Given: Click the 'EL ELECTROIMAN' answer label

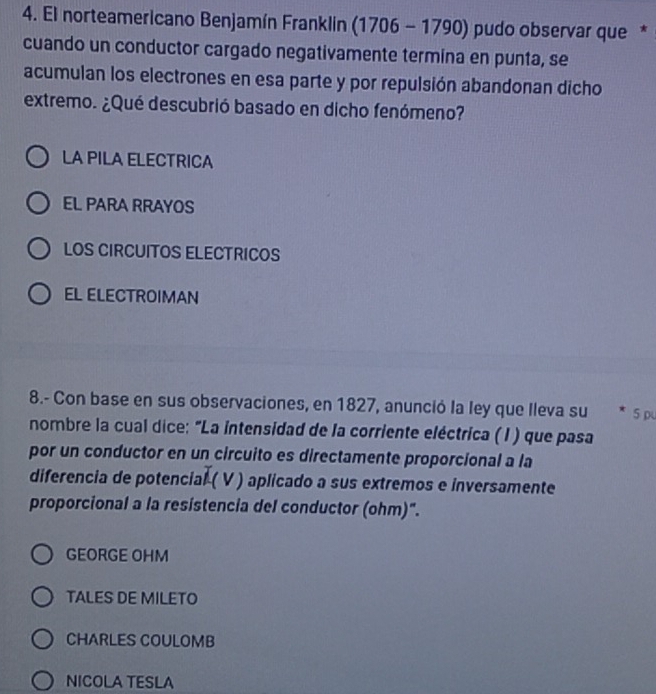Looking at the screenshot, I should click(x=131, y=296).
